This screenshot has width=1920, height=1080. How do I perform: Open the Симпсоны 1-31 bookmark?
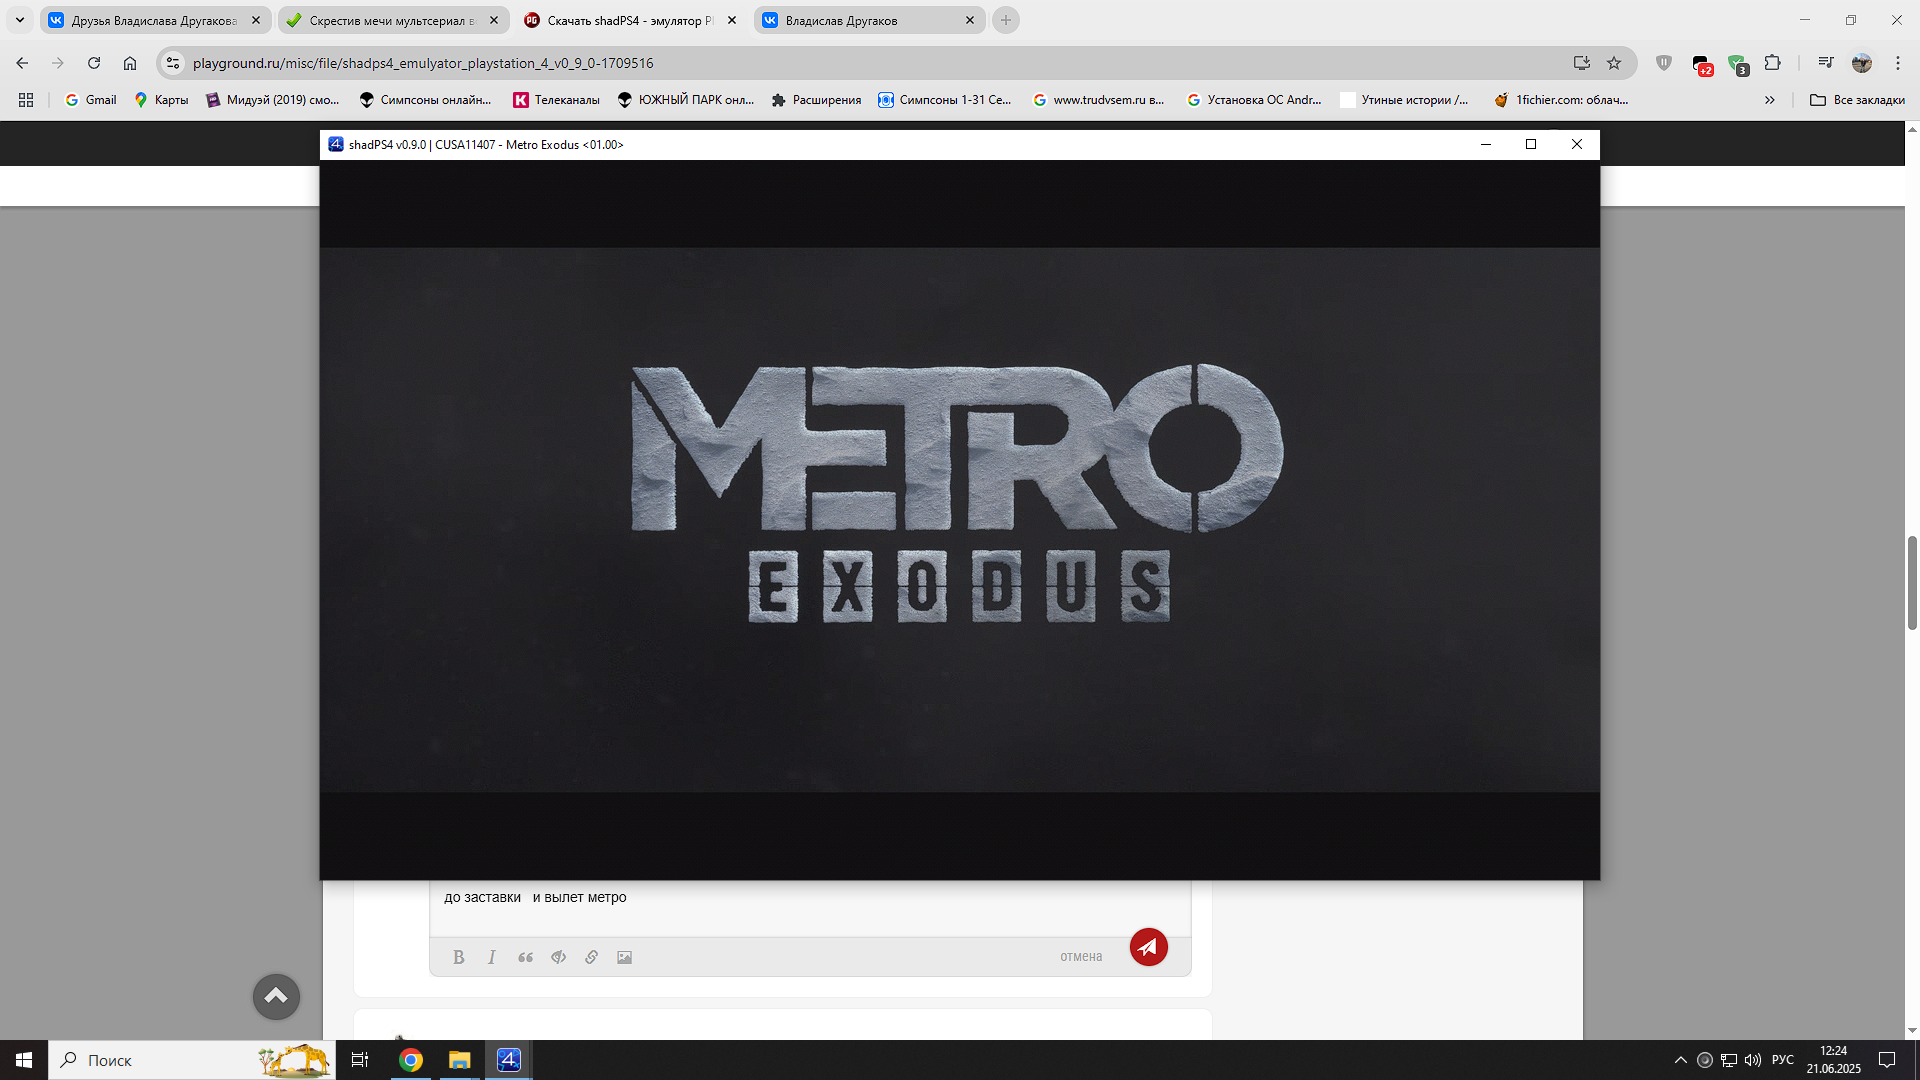coord(945,100)
